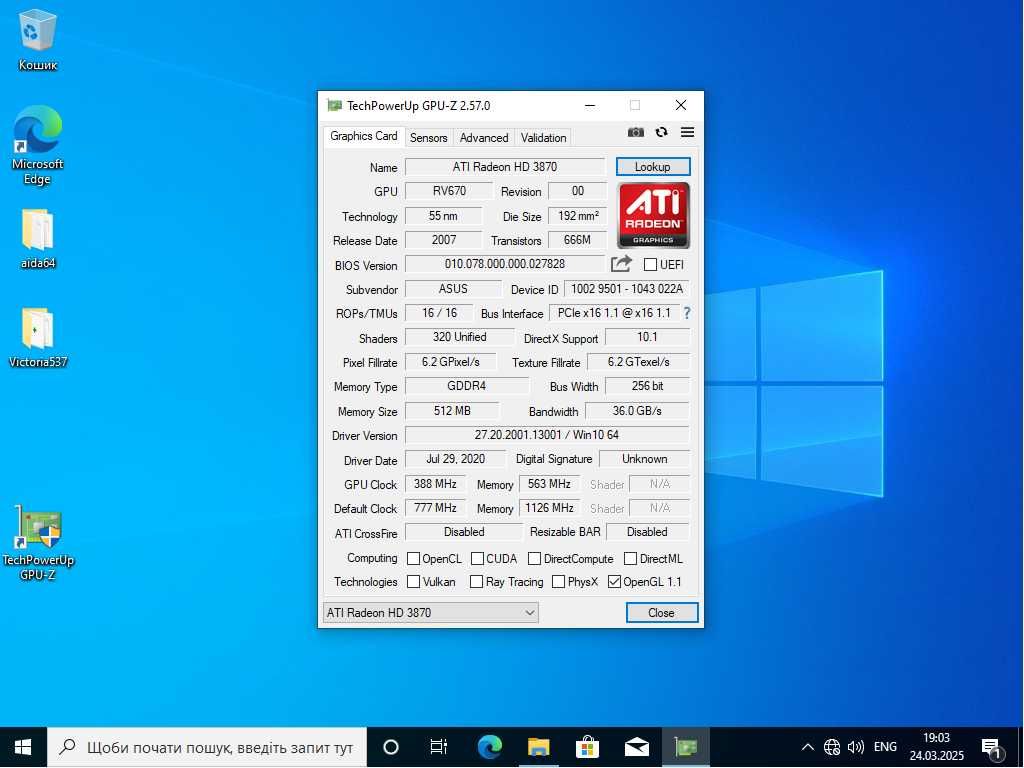Screen dimensions: 1024x768
Task: Switch to the Graphics Card tab
Action: (x=363, y=136)
